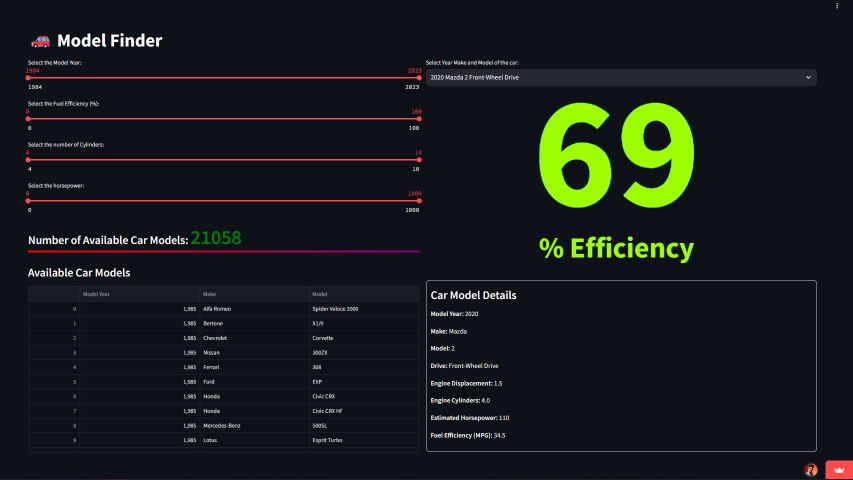
Task: Click the Model Finder page title
Action: pyautogui.click(x=109, y=41)
